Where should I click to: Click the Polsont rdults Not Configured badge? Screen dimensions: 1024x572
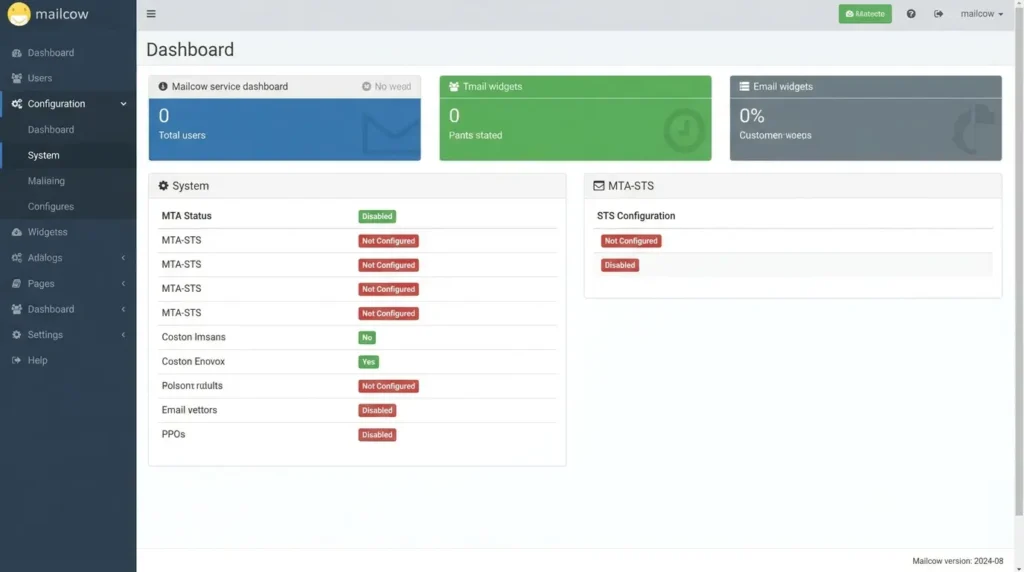pyautogui.click(x=388, y=386)
